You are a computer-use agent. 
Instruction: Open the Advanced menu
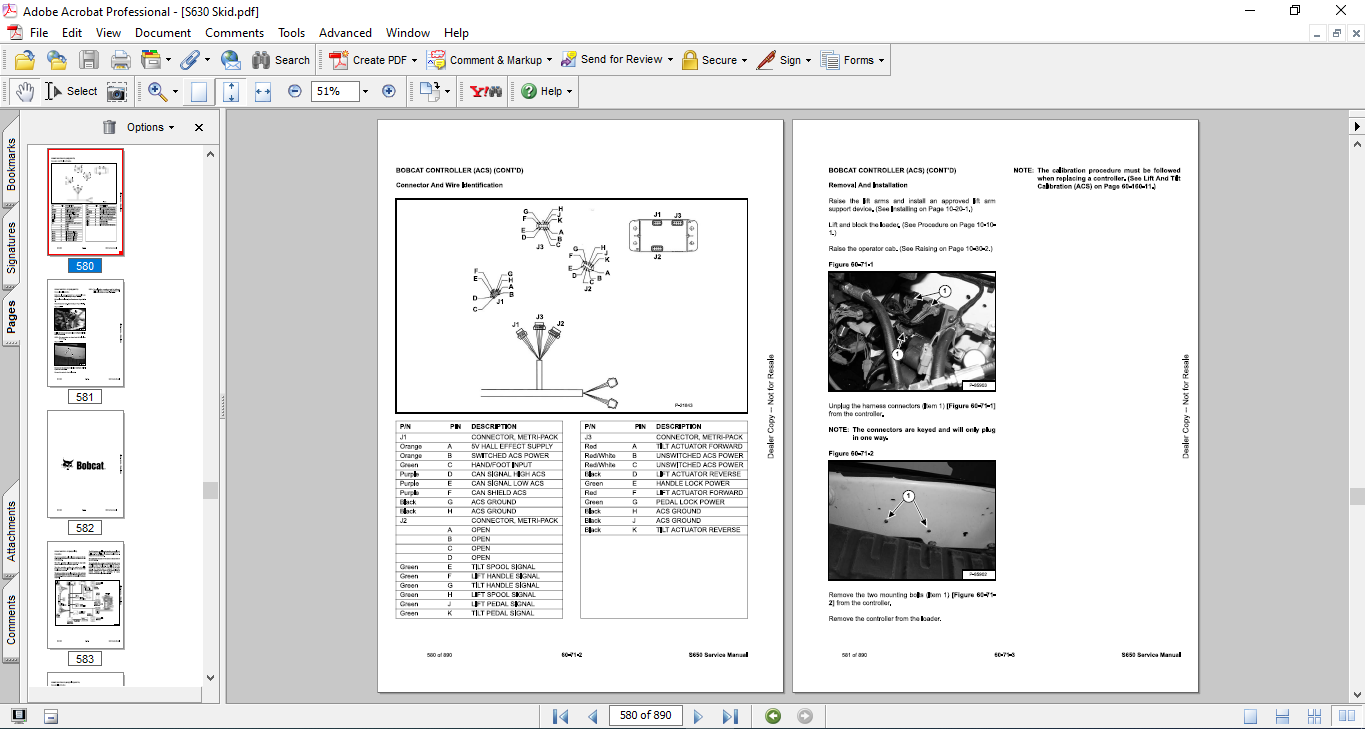click(346, 33)
